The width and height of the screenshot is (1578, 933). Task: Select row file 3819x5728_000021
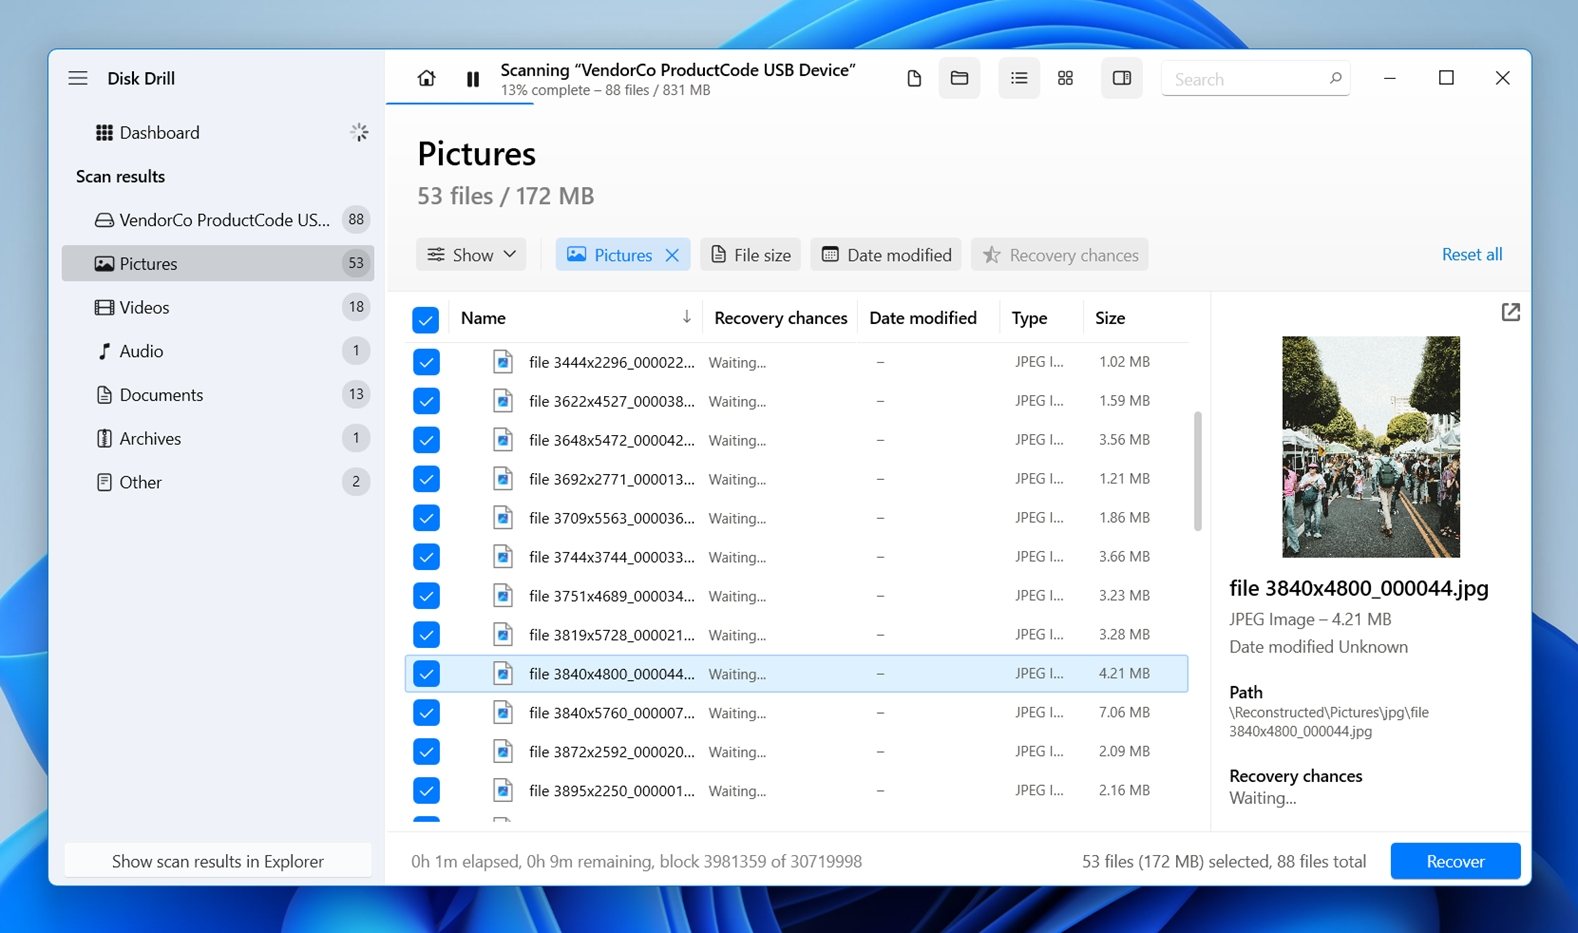click(797, 635)
